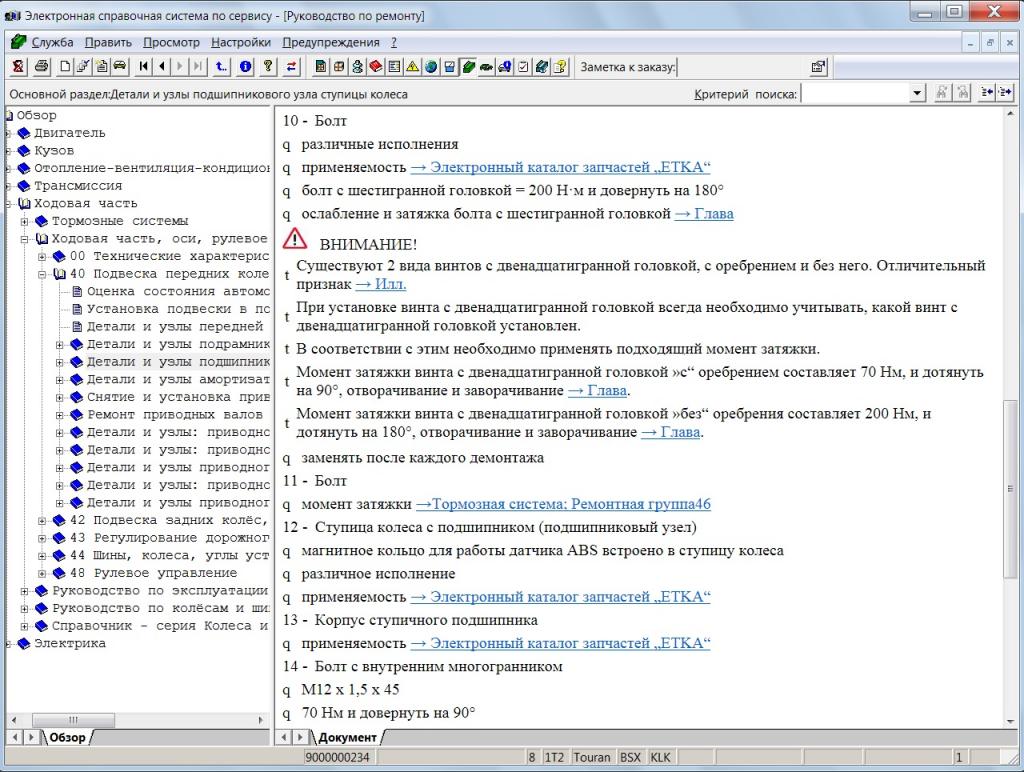The image size is (1024, 772).
Task: Open the blue info circle icon
Action: [246, 67]
